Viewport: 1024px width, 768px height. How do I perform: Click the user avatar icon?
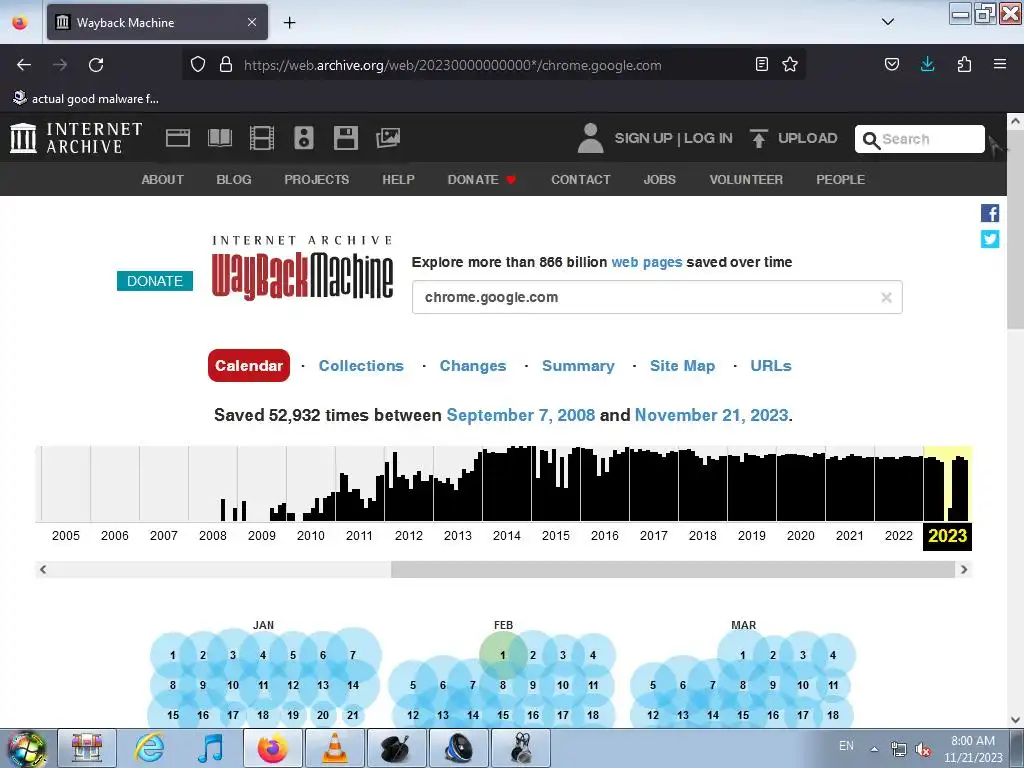pyautogui.click(x=590, y=138)
